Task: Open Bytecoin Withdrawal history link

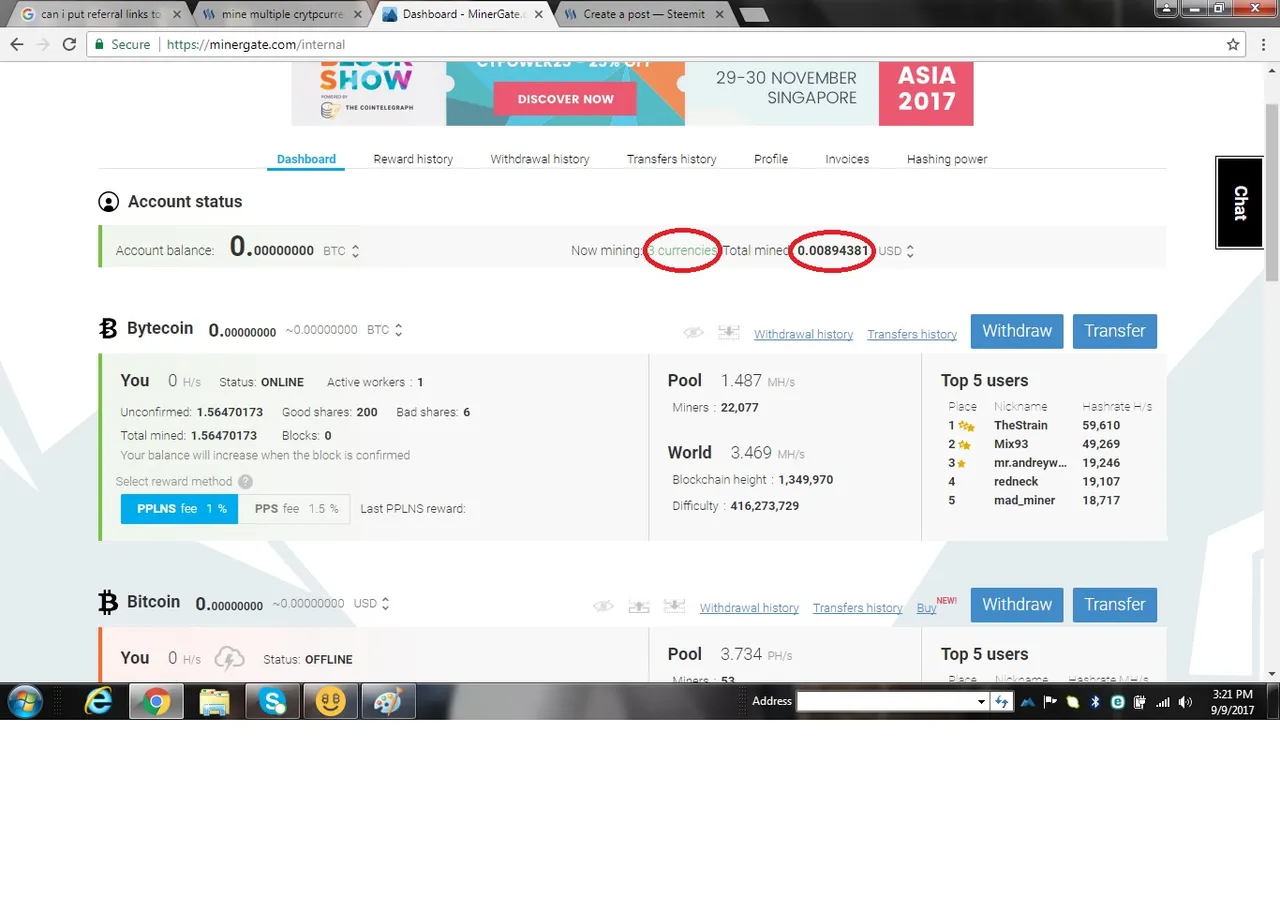Action: coord(803,334)
